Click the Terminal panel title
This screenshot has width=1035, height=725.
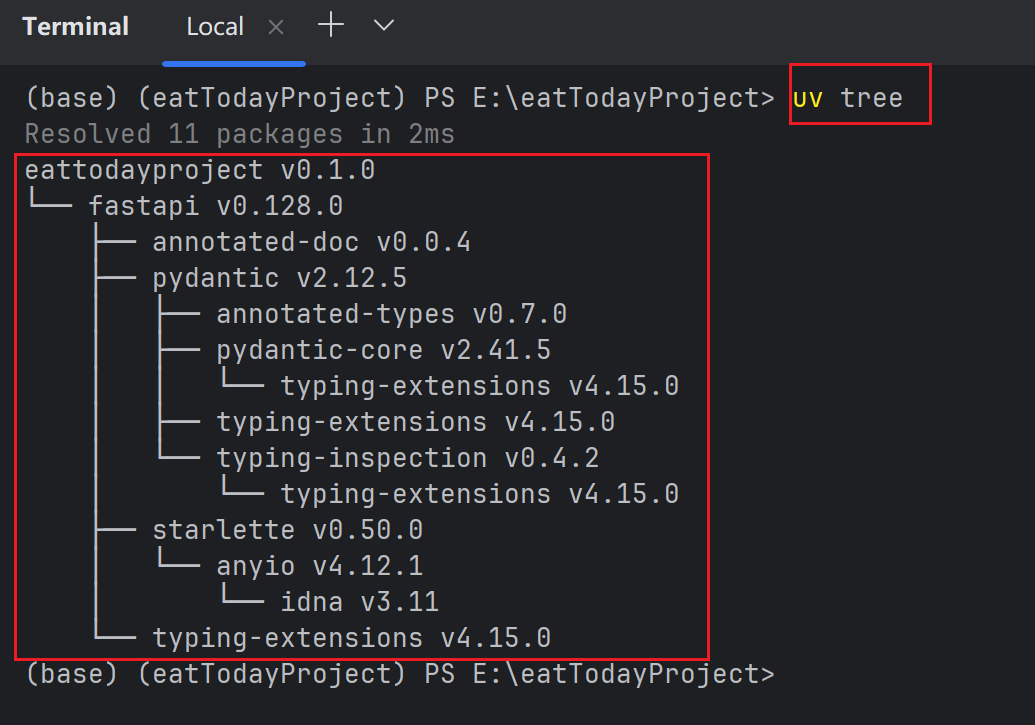coord(76,27)
